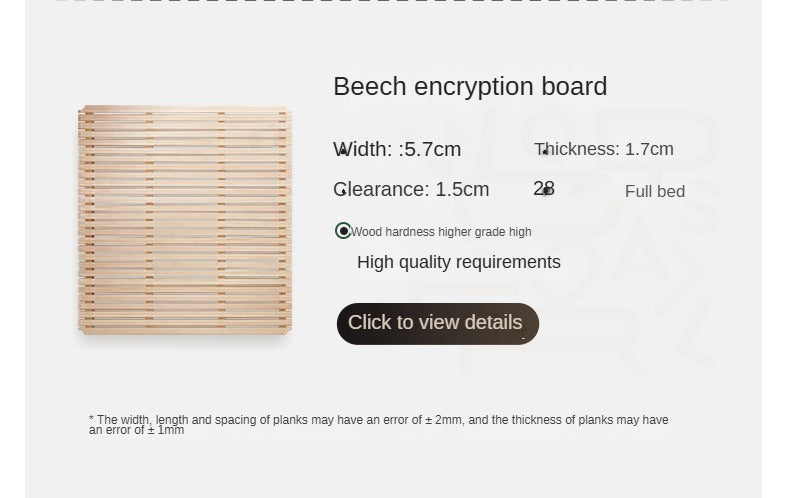
Task: Click the "Wood hardness higher grade high" text
Action: point(441,232)
